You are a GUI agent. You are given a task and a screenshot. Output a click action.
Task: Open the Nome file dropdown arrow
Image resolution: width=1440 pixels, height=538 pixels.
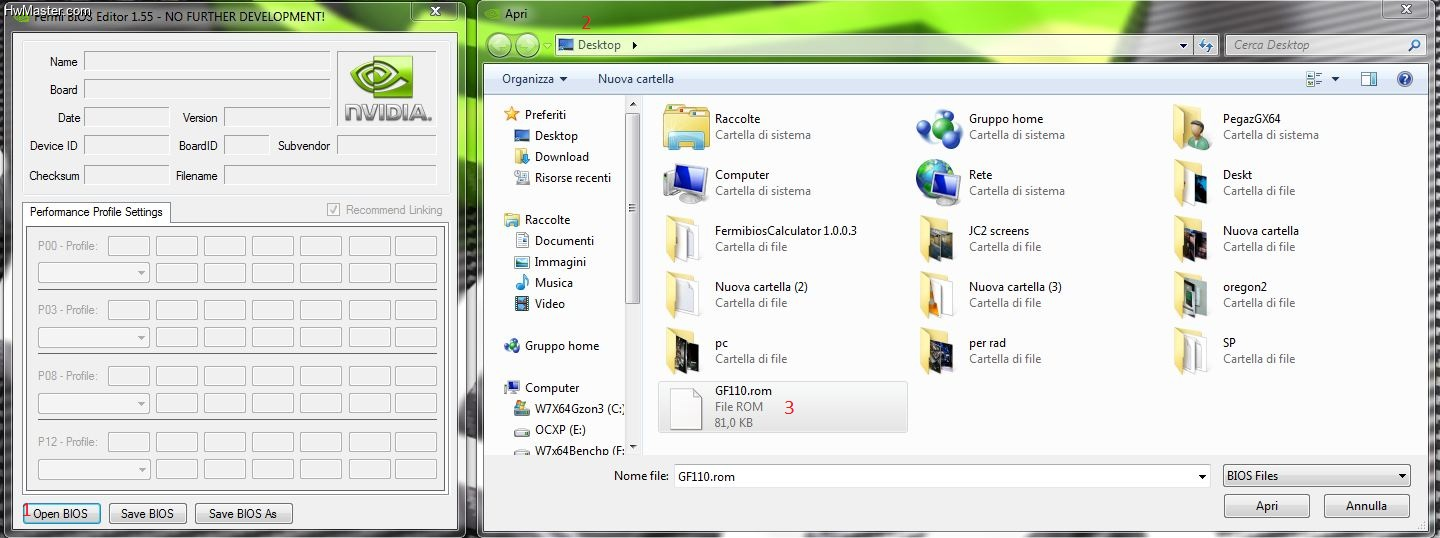coord(1202,476)
